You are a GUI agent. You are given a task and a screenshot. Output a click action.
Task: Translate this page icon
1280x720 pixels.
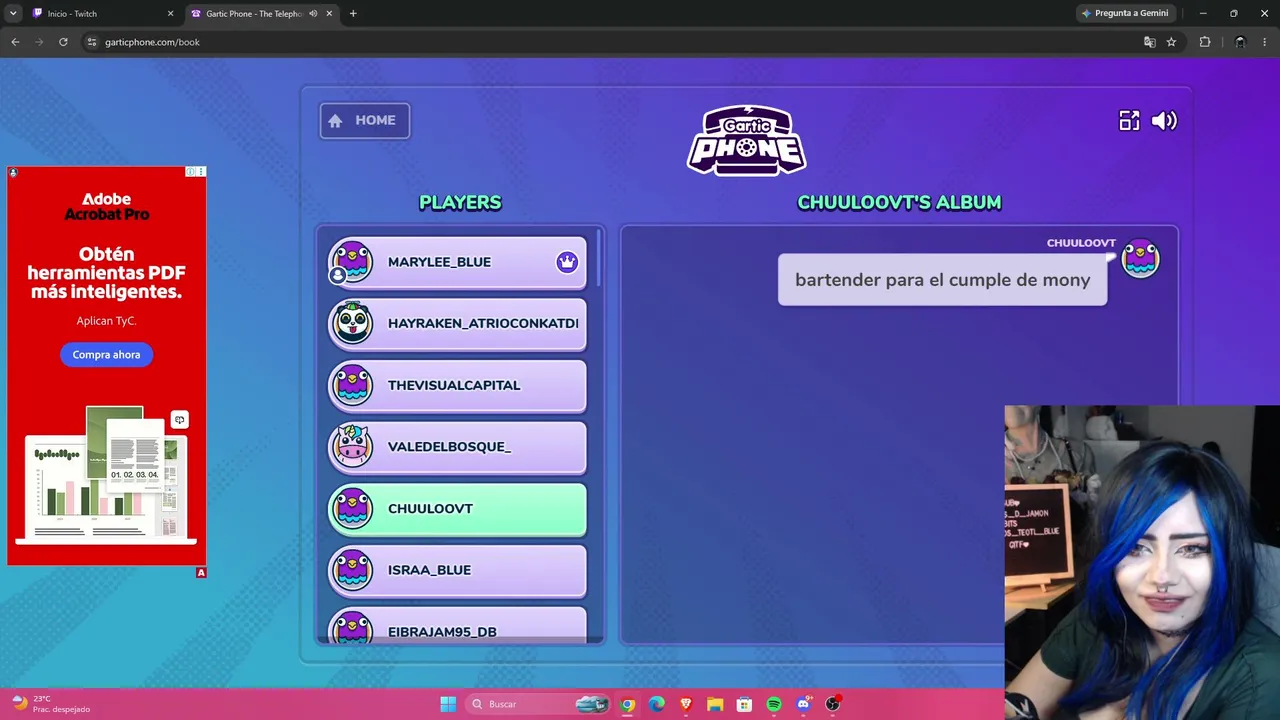(x=1149, y=42)
